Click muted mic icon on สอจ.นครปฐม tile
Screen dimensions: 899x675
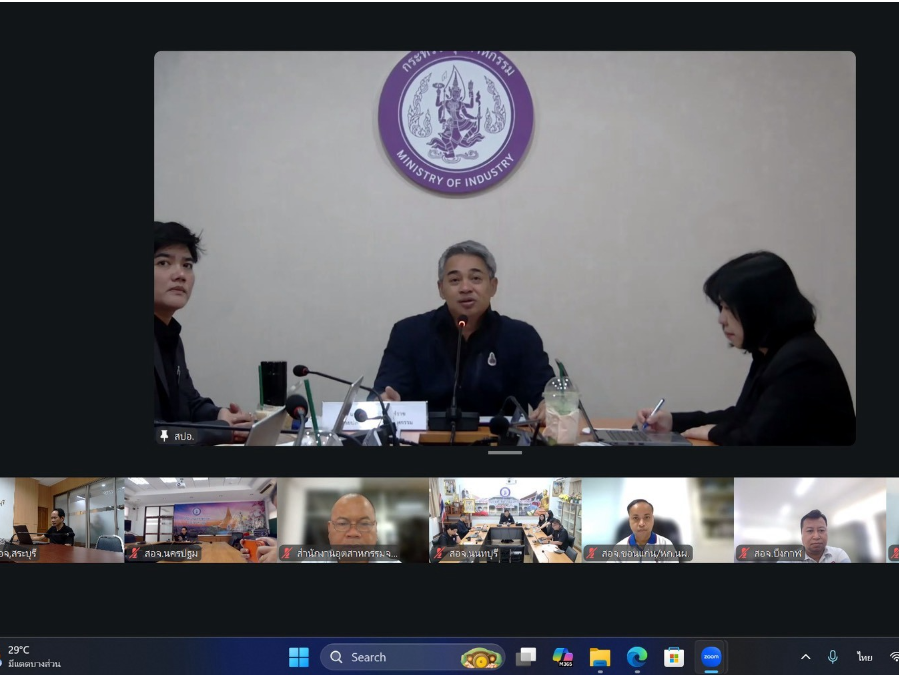point(135,553)
